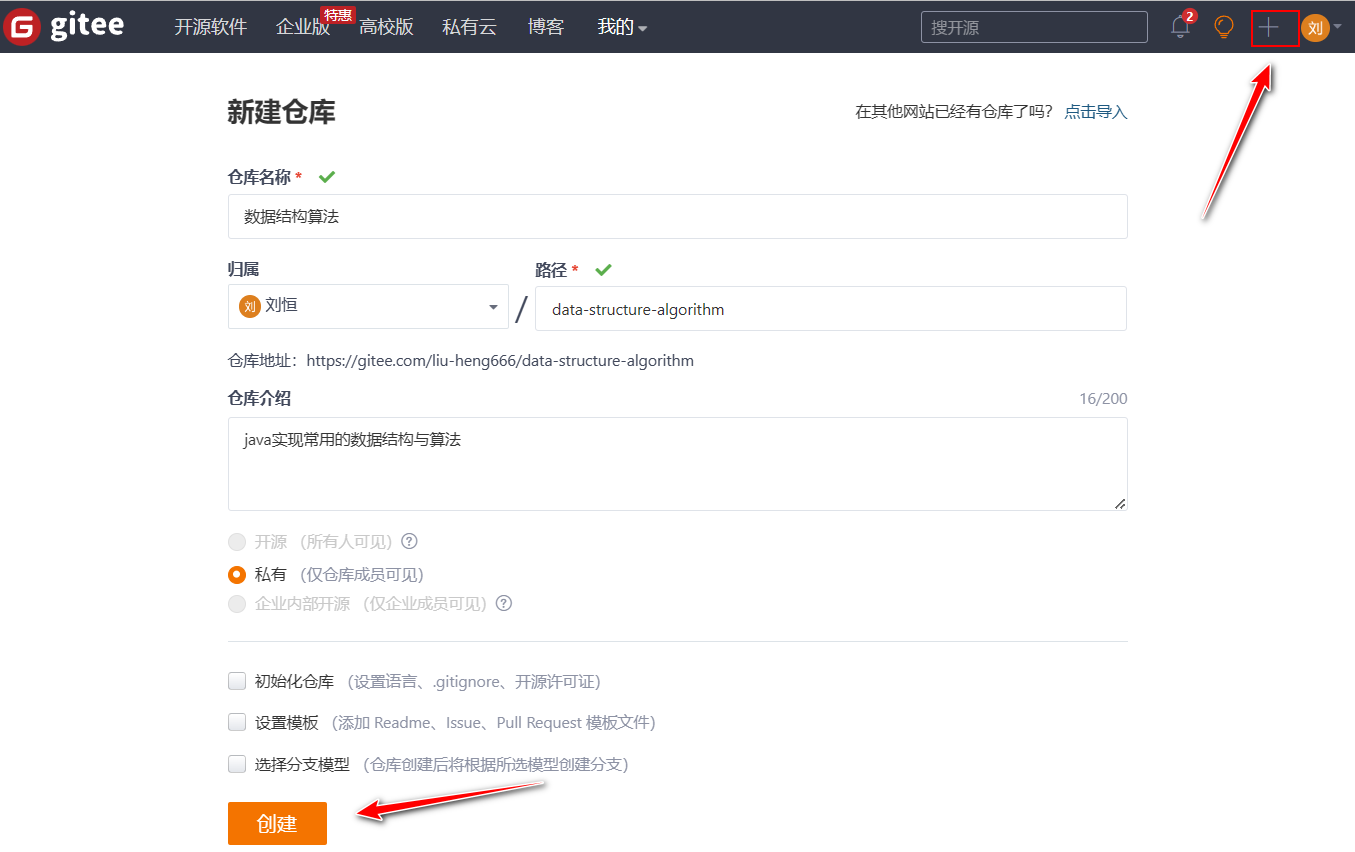1355x852 pixels.
Task: Click the 仓库名称 input field
Action: point(678,216)
